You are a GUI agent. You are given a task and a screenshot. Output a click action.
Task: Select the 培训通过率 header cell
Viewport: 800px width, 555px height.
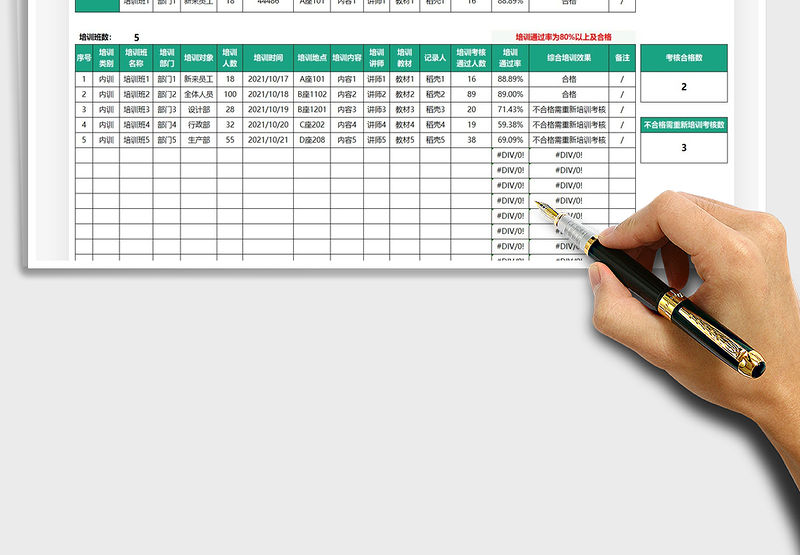510,58
